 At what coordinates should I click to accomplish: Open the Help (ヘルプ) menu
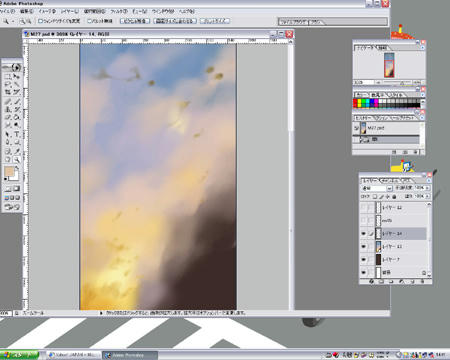(x=187, y=11)
